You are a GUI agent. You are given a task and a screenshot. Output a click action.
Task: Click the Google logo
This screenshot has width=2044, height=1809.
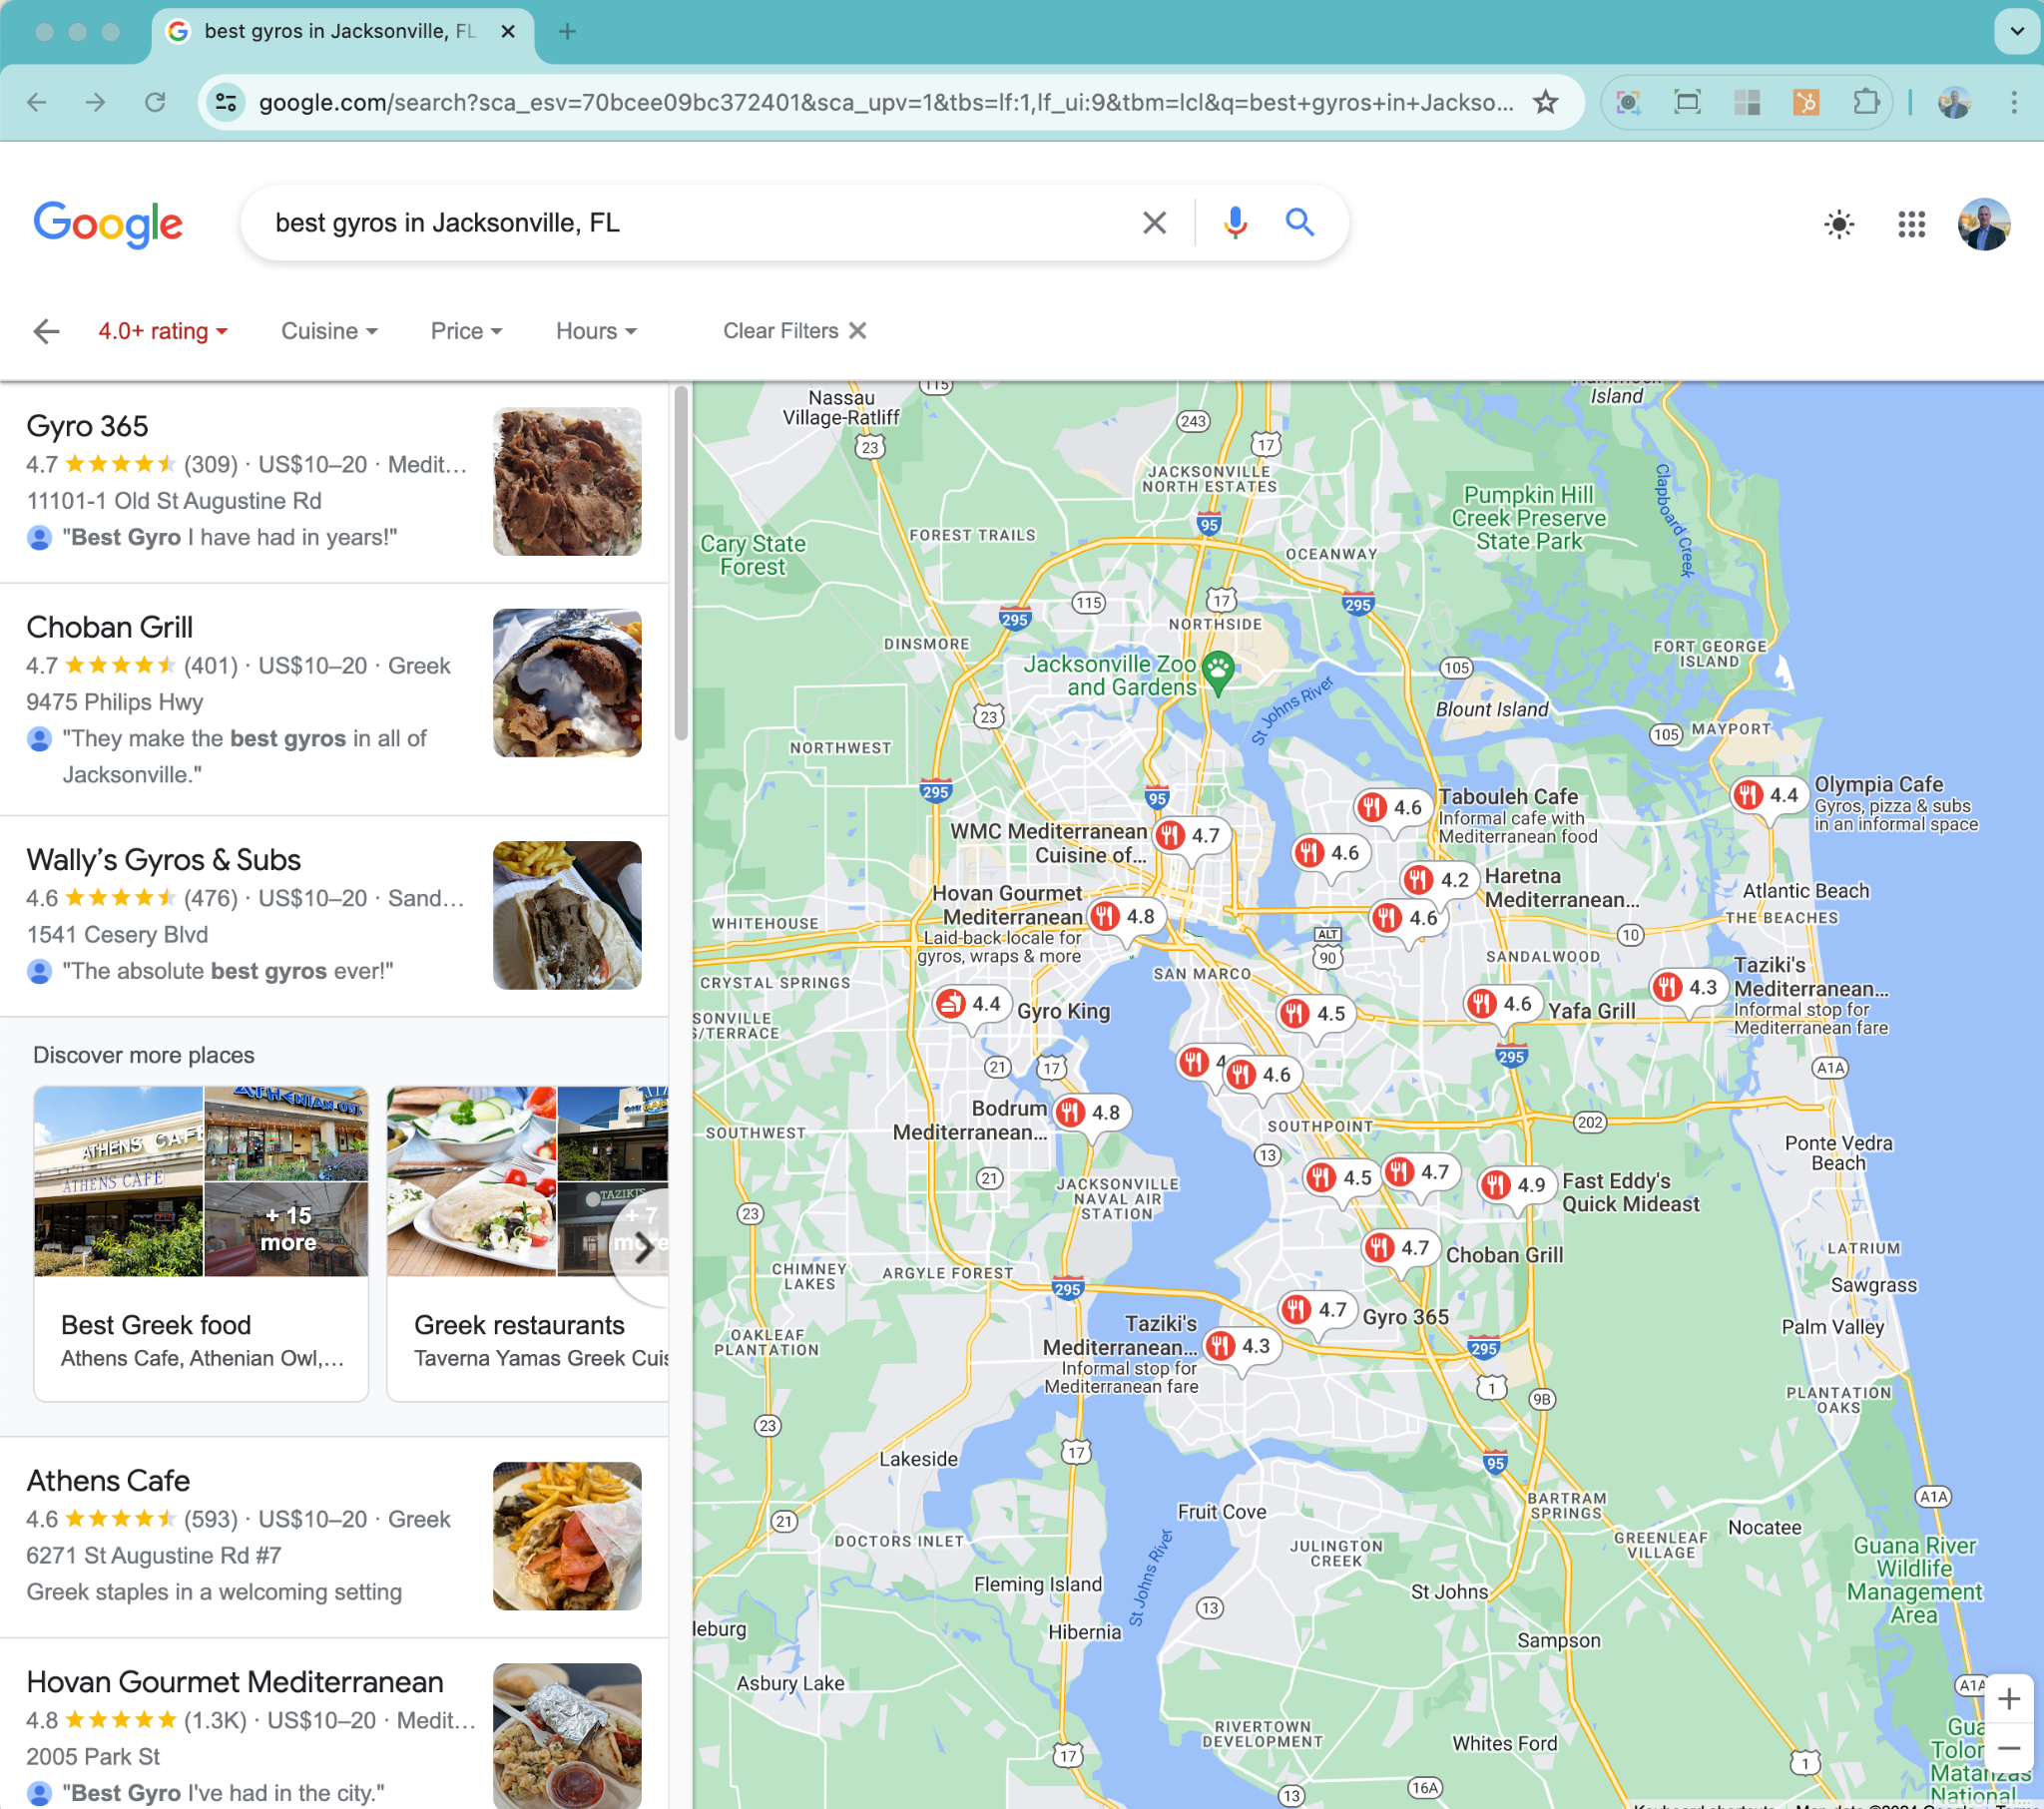pos(108,223)
